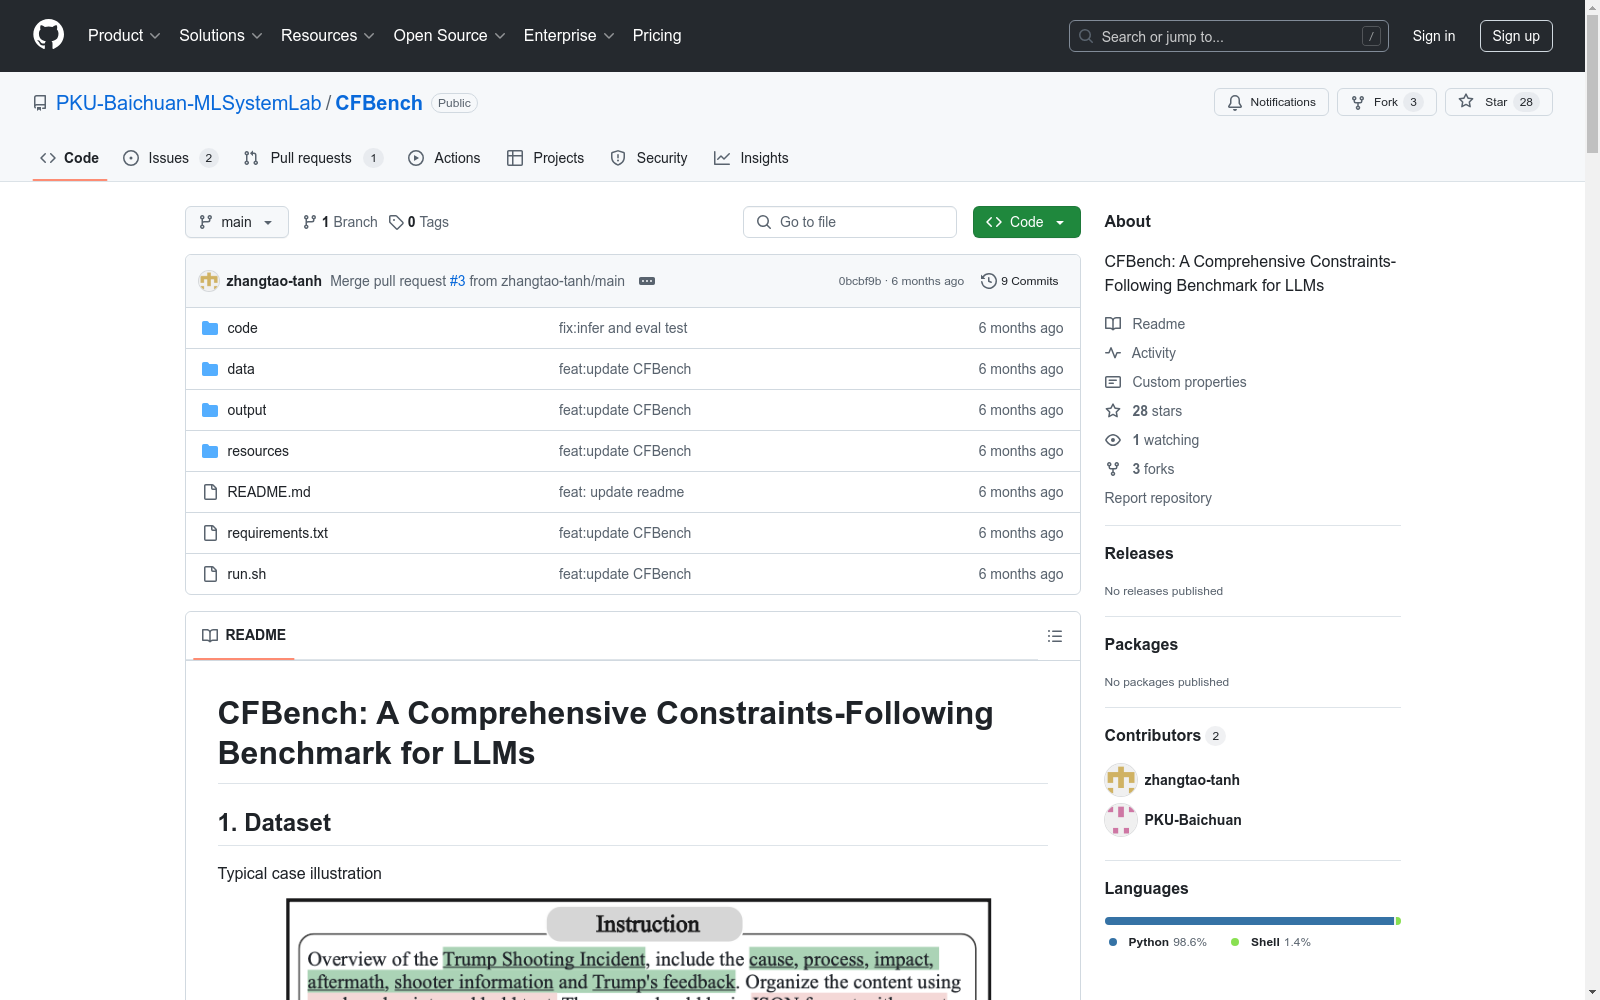This screenshot has width=1600, height=1000.
Task: Click the README.md file icon
Action: 210,492
